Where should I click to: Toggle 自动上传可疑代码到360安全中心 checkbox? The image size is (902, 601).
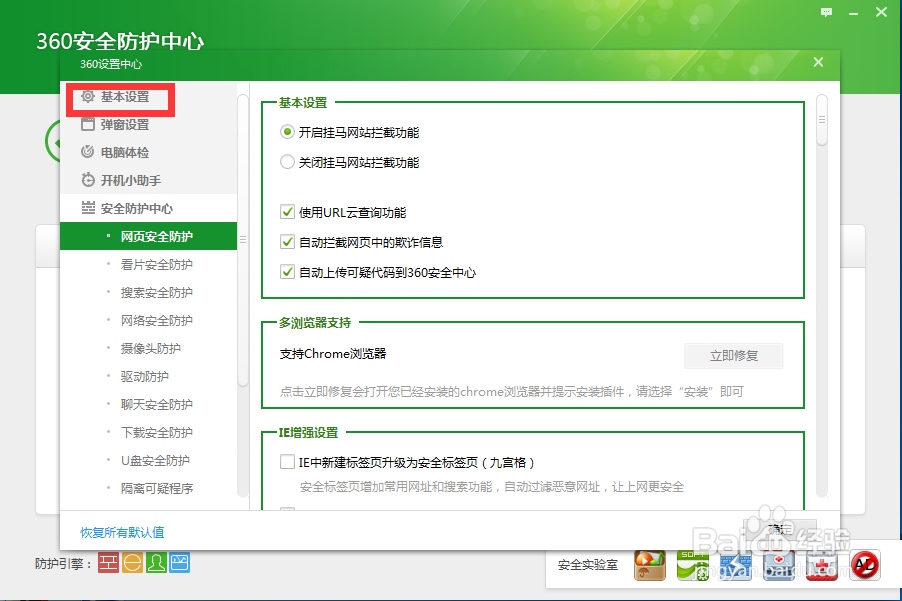click(287, 272)
